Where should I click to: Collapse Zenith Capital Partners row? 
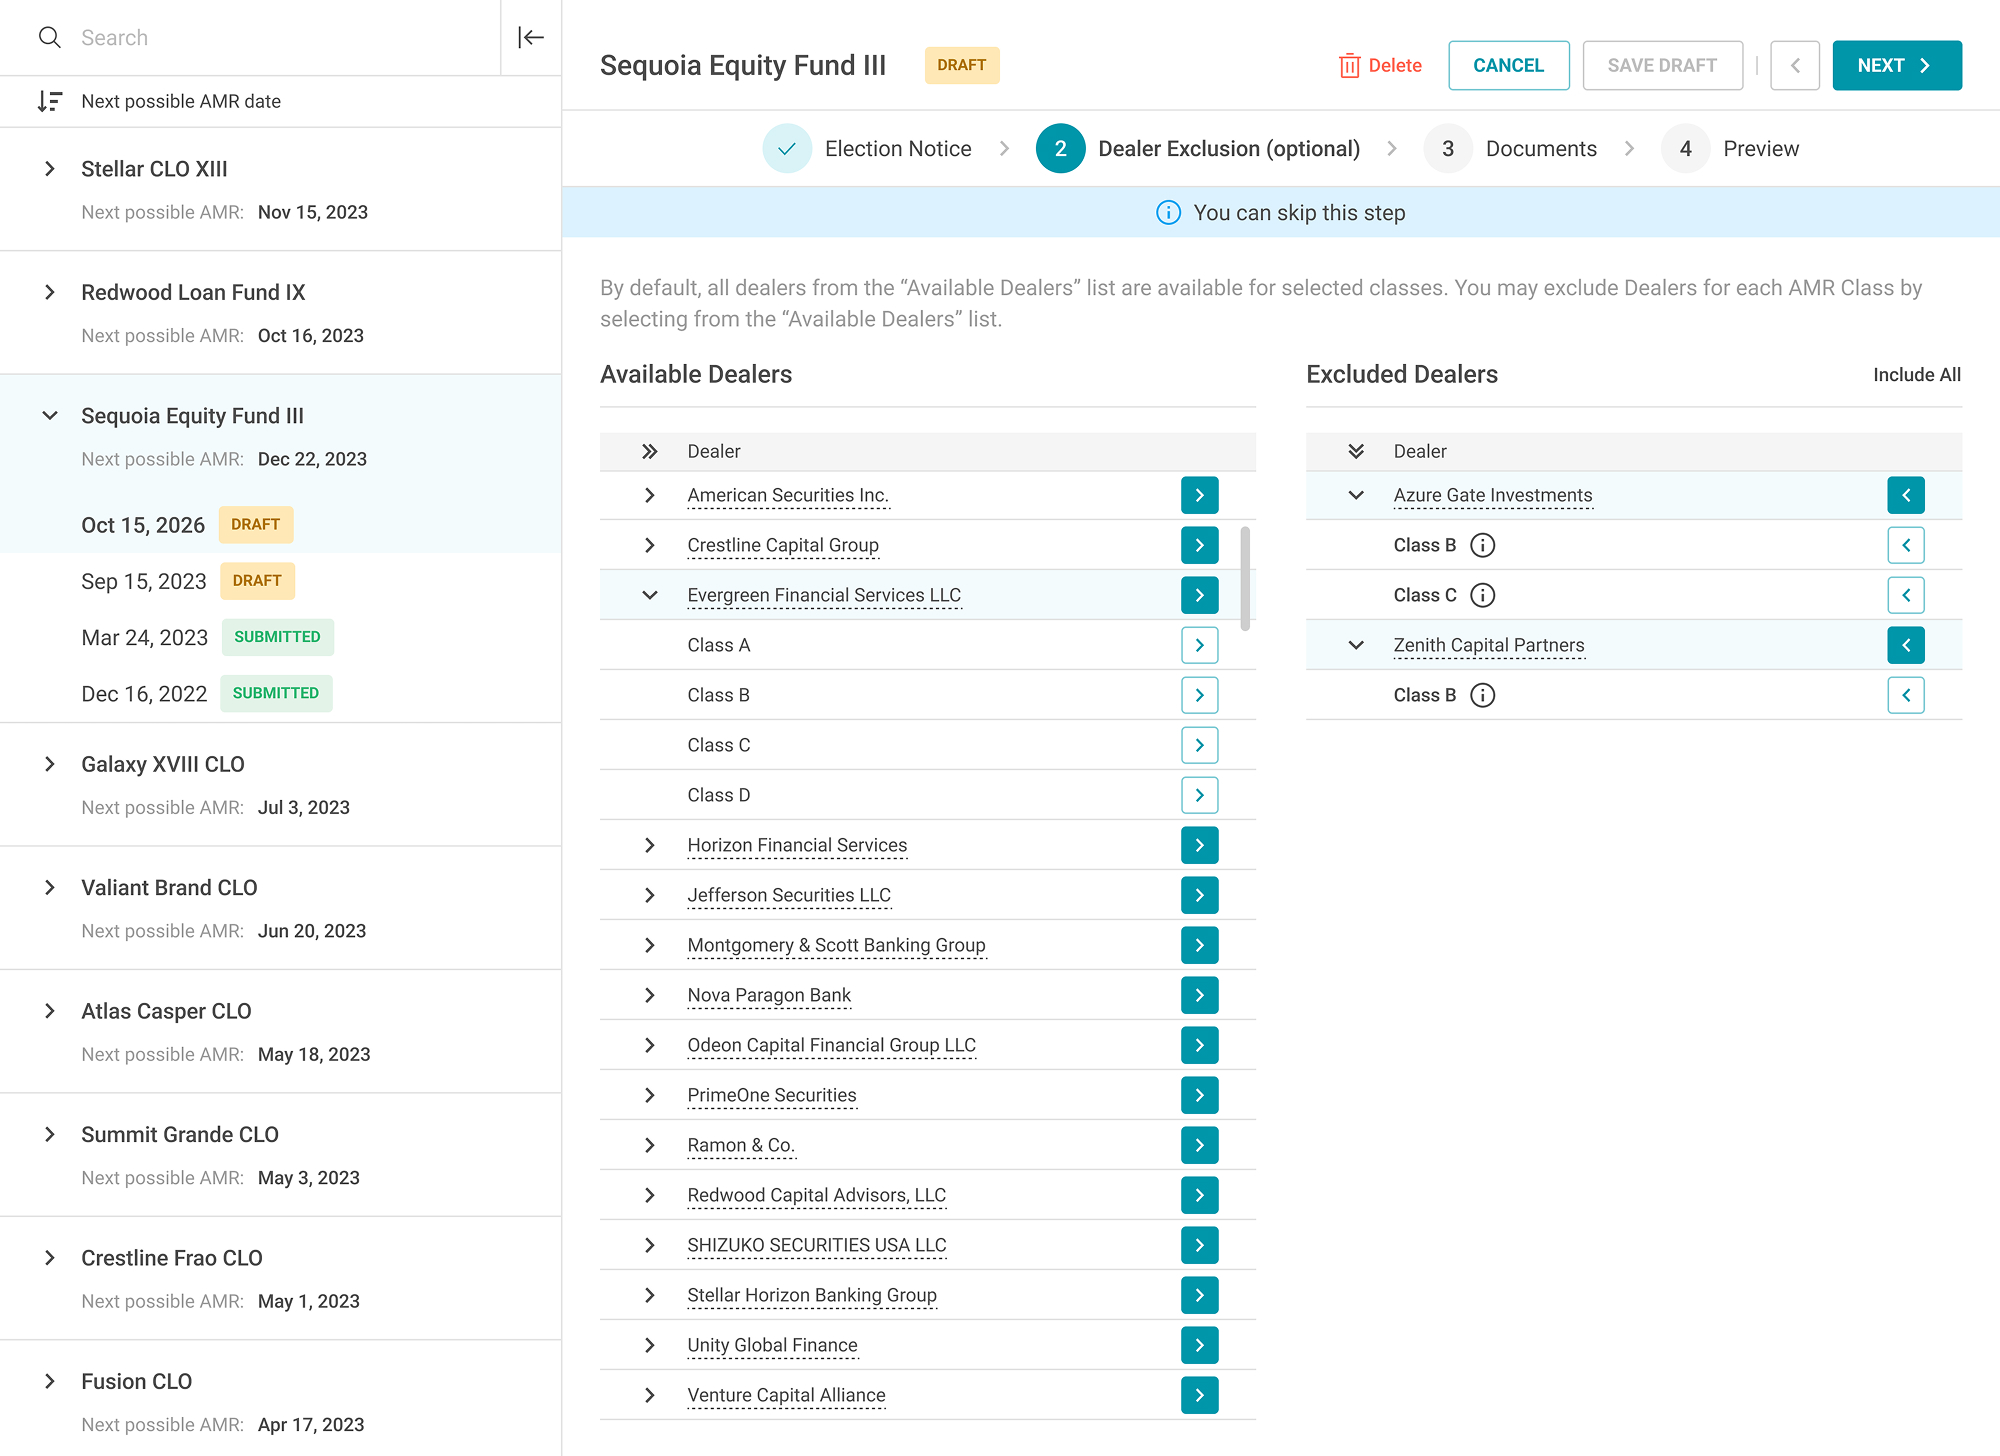[x=1356, y=645]
